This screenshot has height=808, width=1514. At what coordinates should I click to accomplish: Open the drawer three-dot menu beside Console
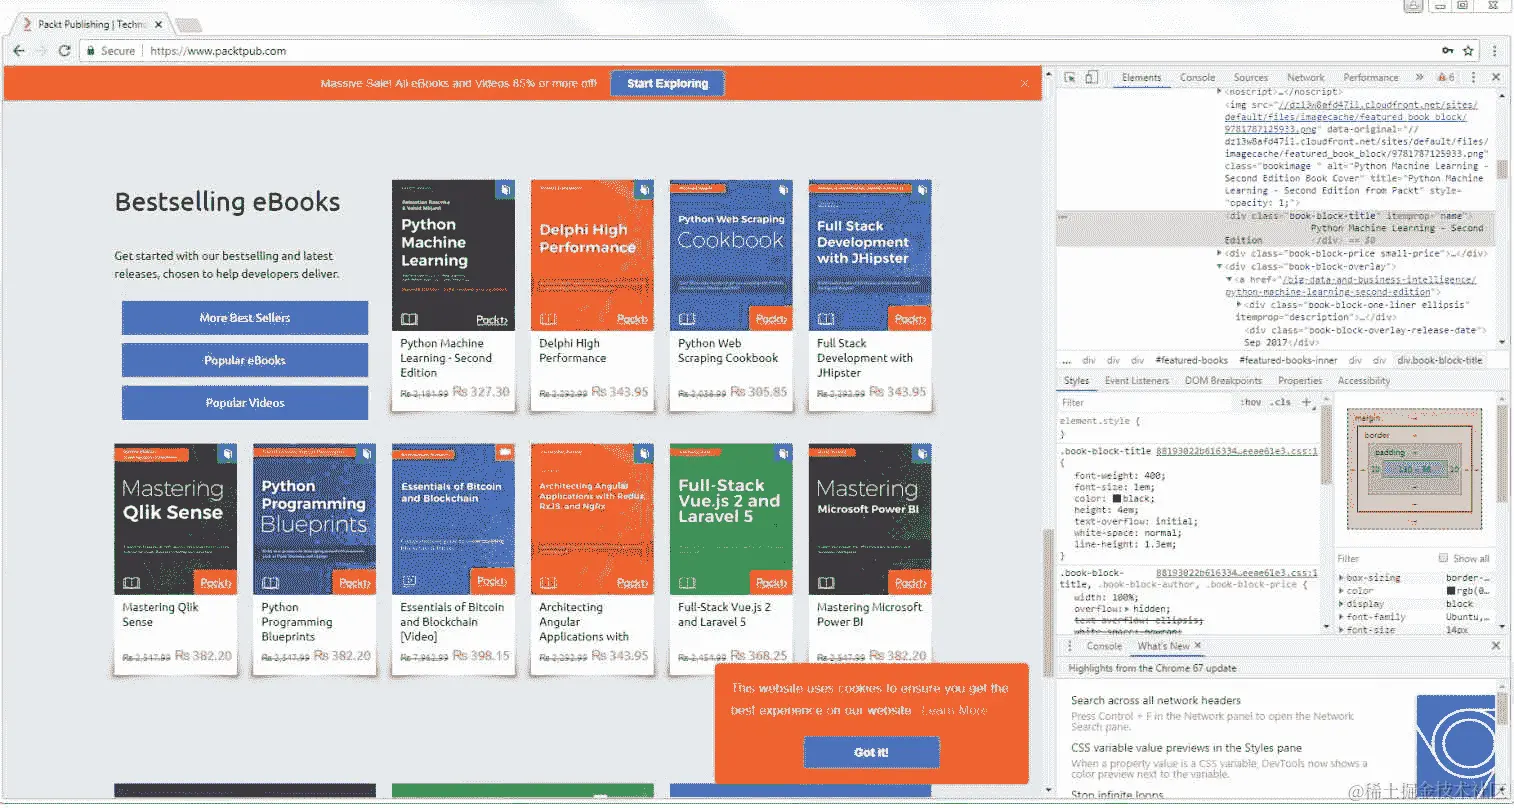click(x=1071, y=646)
